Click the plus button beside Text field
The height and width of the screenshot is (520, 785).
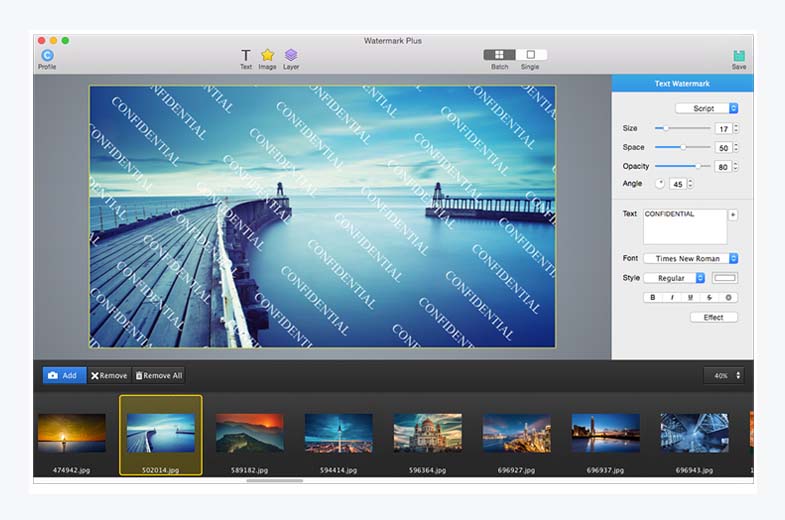tap(732, 215)
